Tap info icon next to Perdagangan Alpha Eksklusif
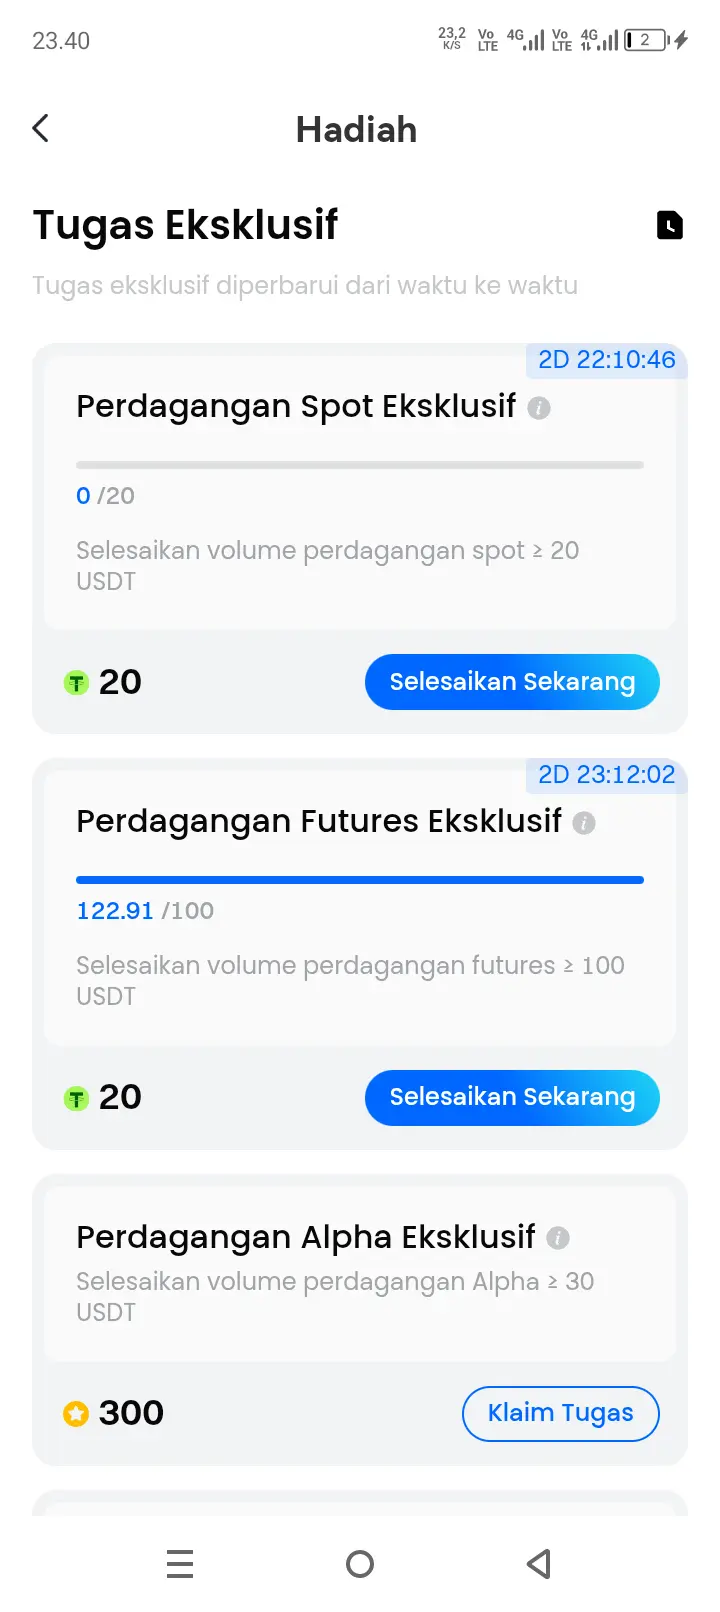The width and height of the screenshot is (720, 1612). 558,1238
